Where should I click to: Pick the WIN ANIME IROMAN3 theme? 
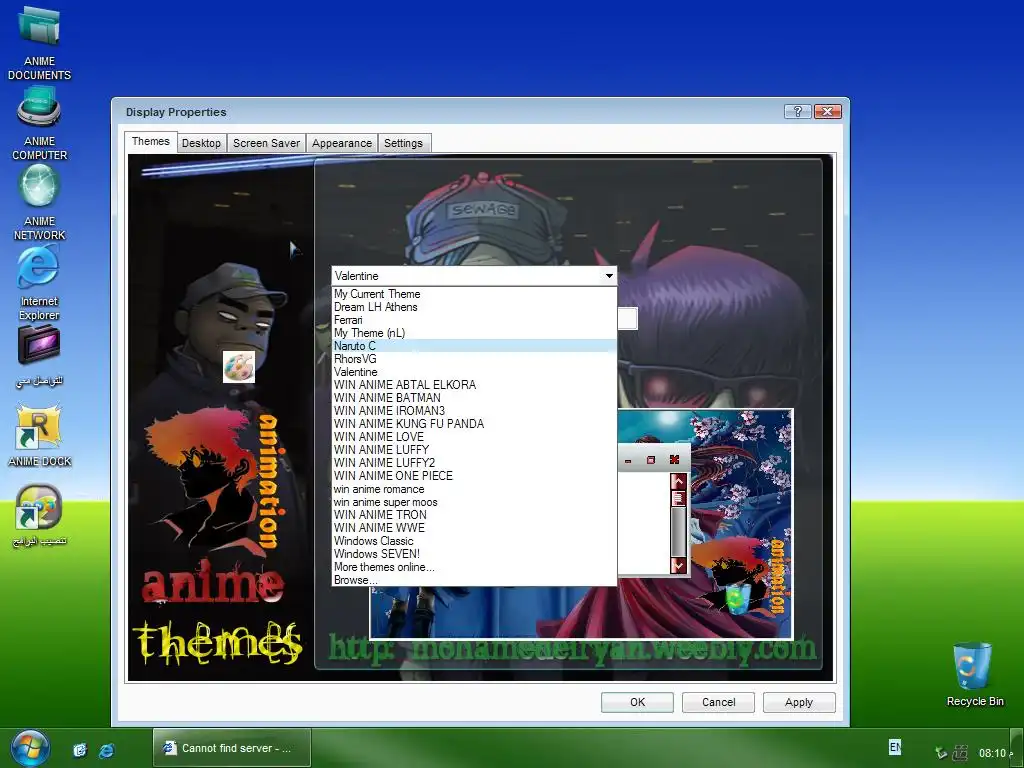click(474, 411)
